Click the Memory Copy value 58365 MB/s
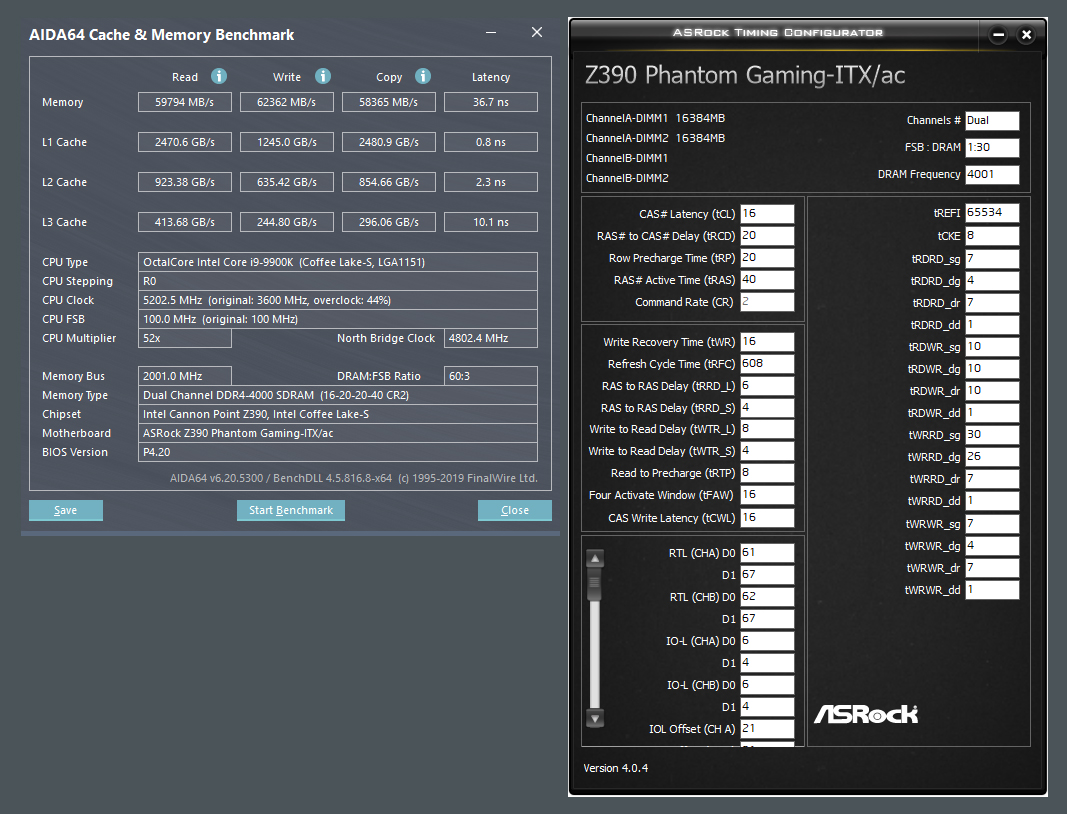1067x814 pixels. click(x=389, y=102)
